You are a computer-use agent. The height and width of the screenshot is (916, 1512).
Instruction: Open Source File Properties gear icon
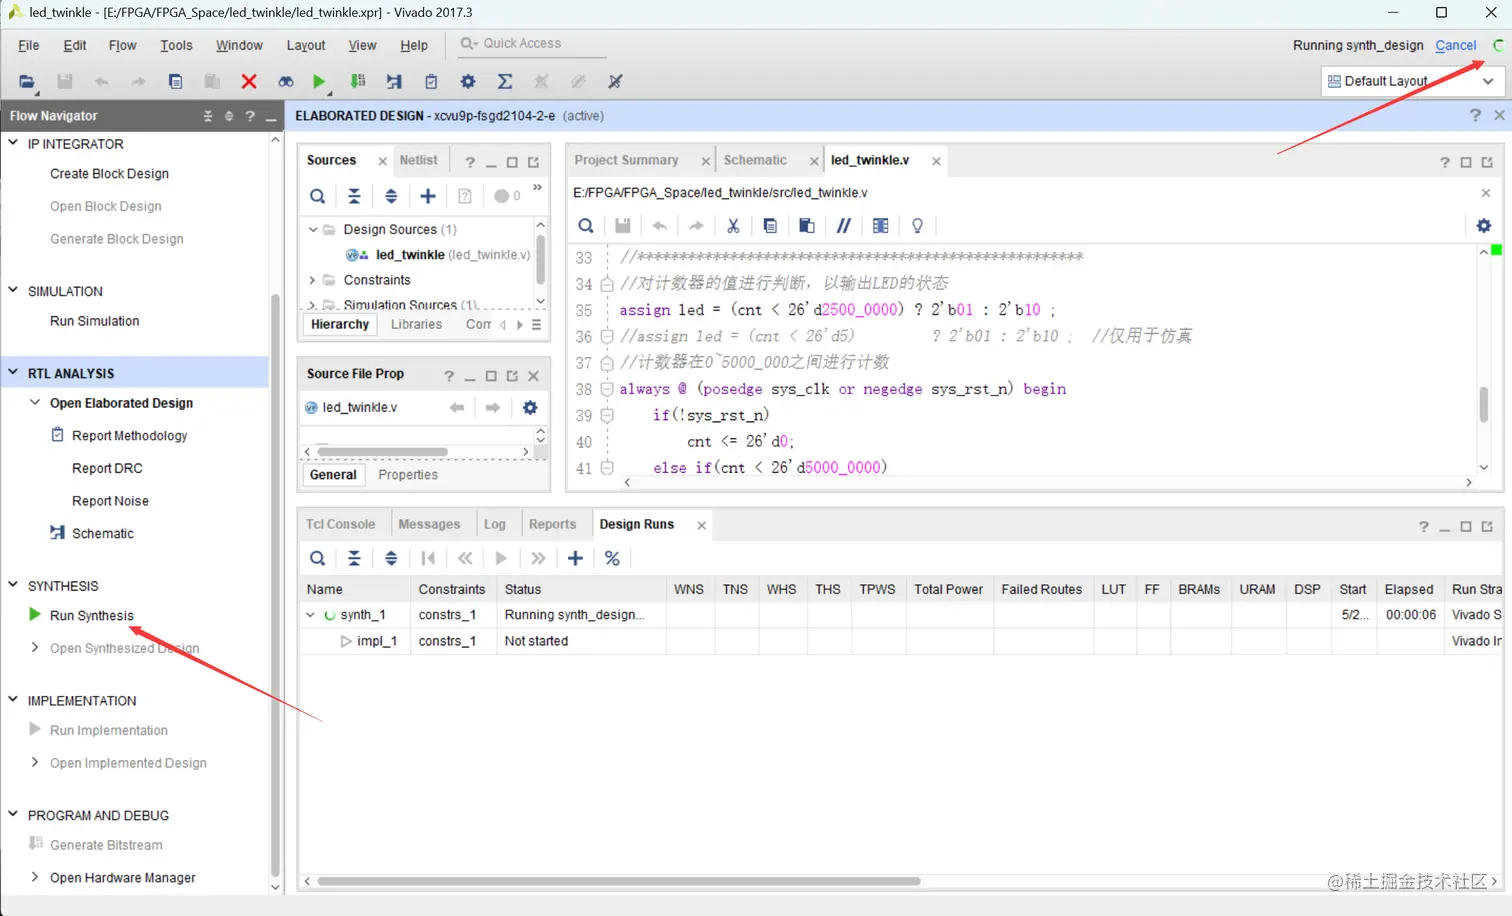click(530, 407)
